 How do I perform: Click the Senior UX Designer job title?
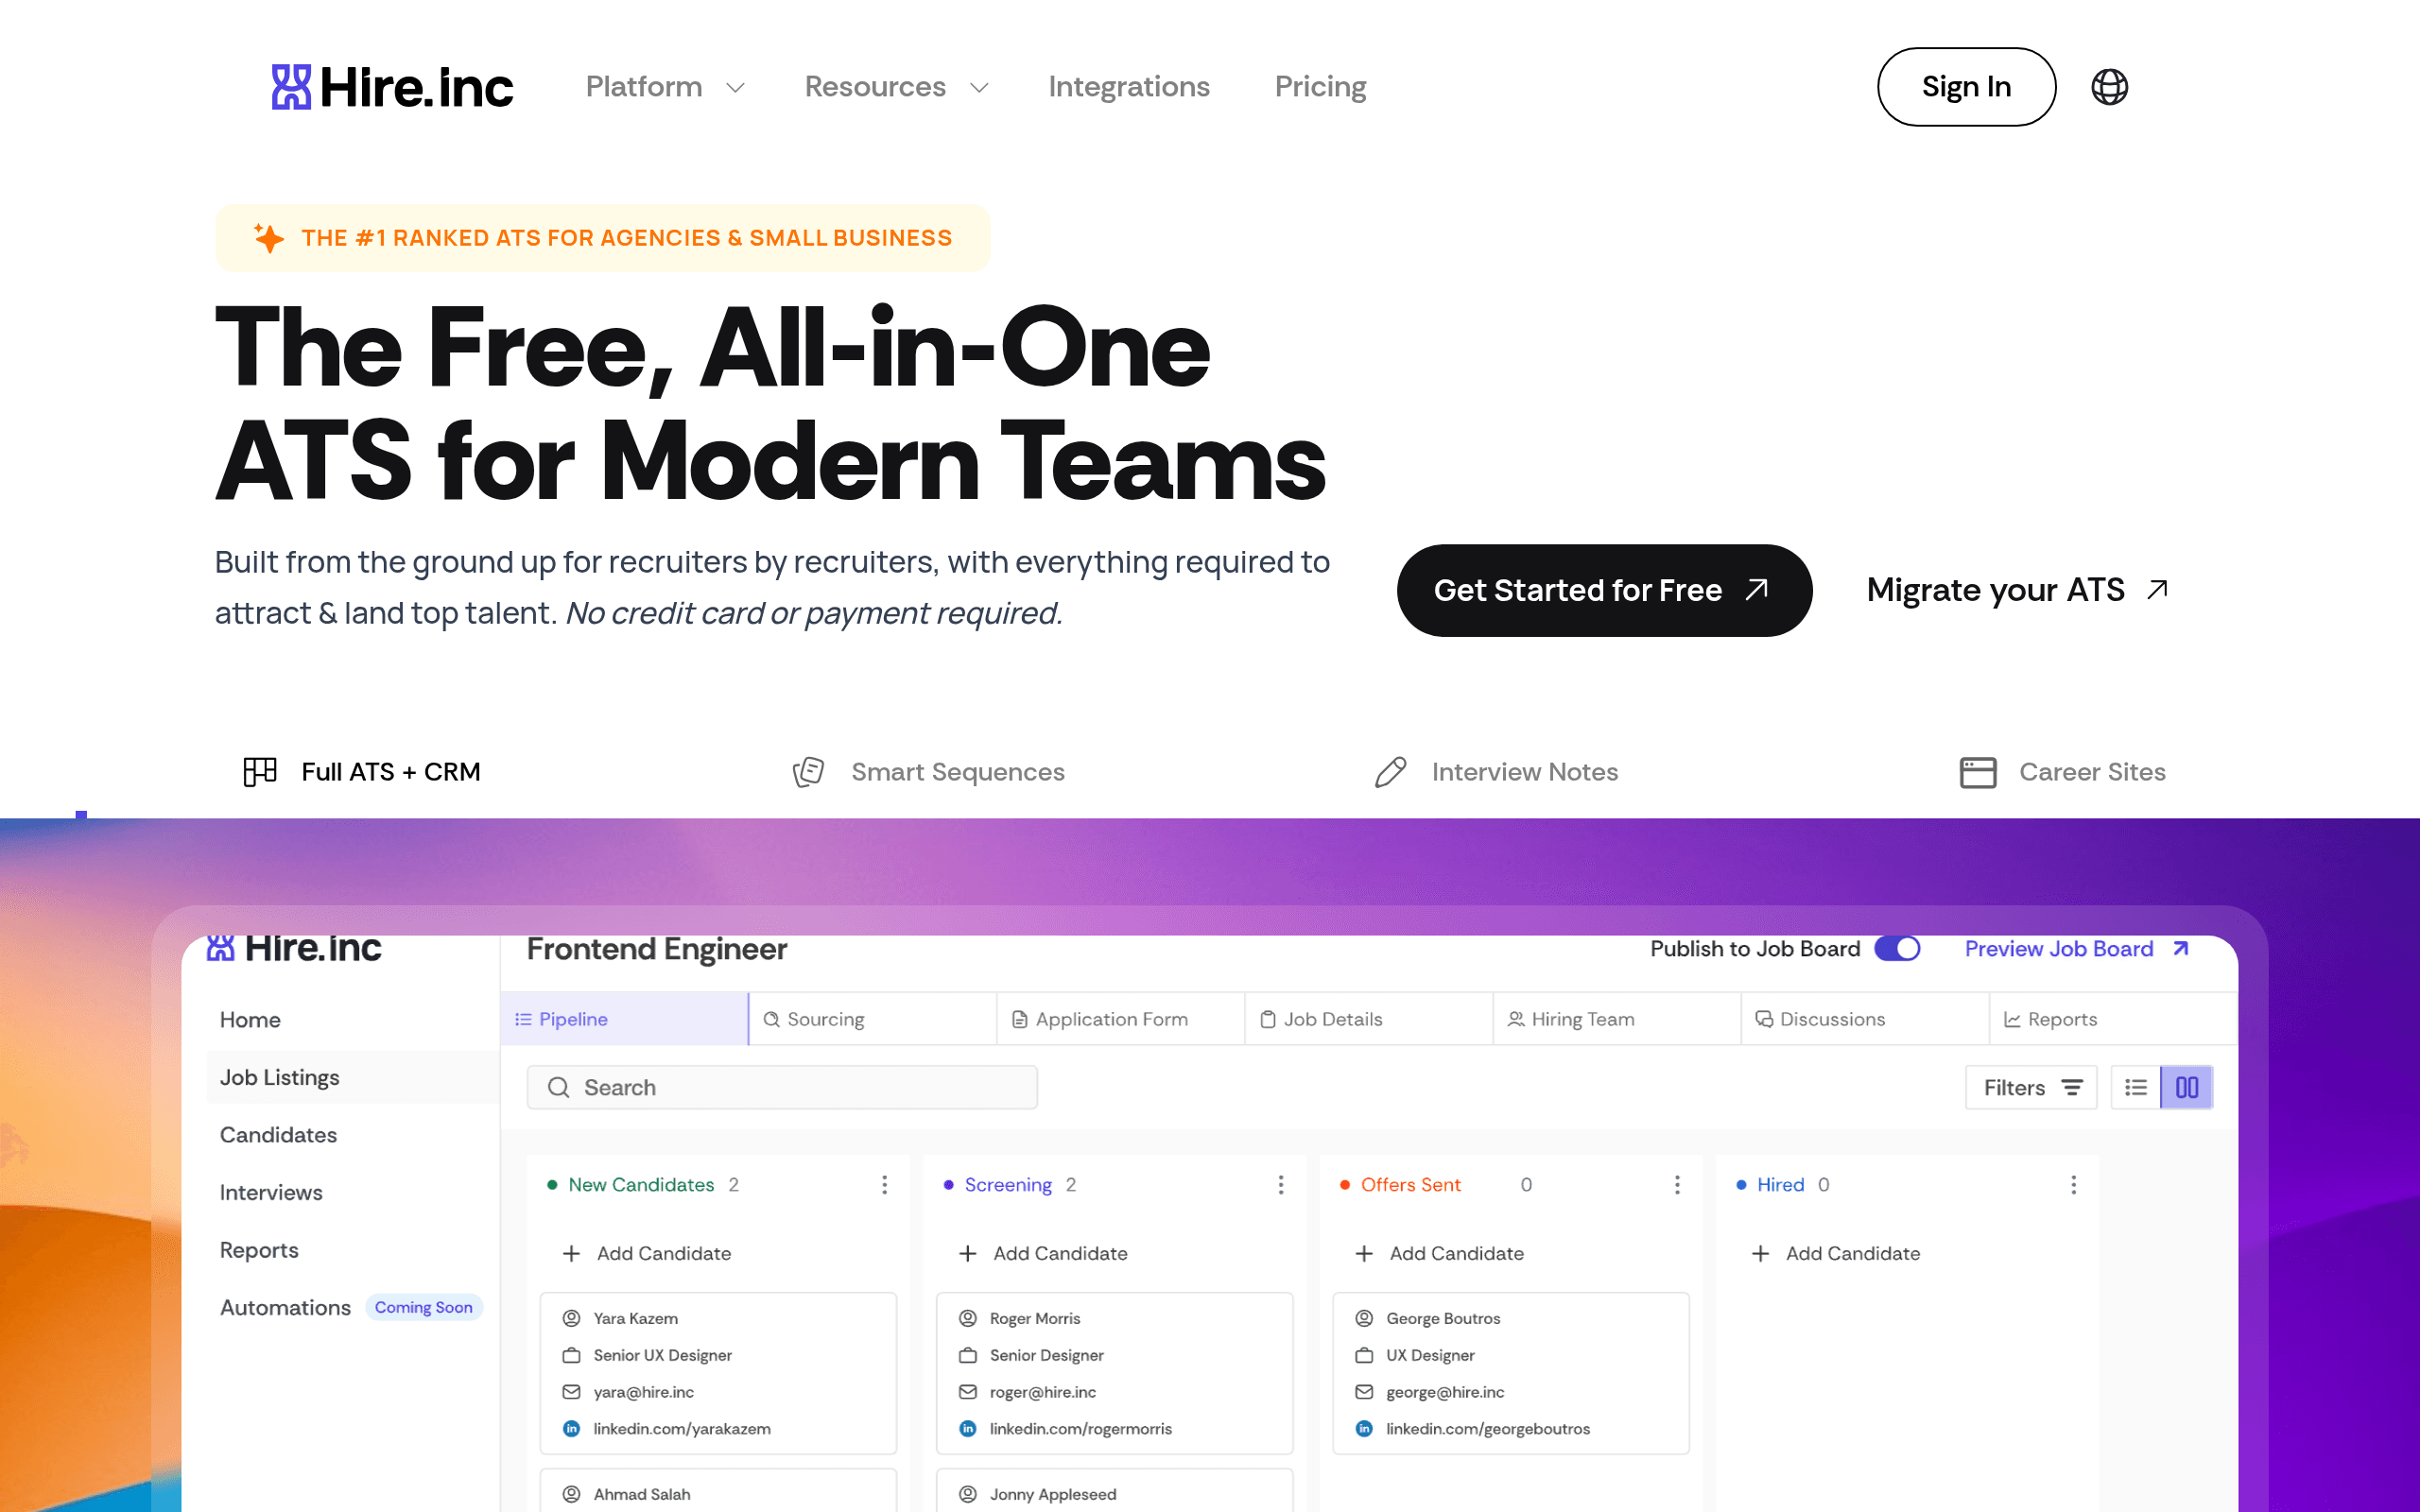coord(662,1355)
